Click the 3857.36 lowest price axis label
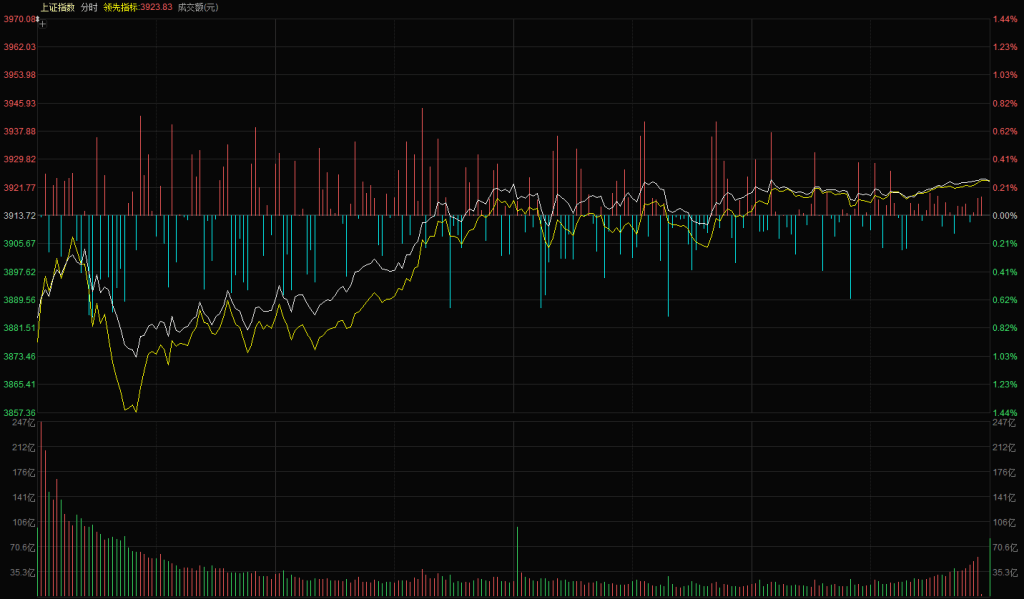 click(20, 412)
